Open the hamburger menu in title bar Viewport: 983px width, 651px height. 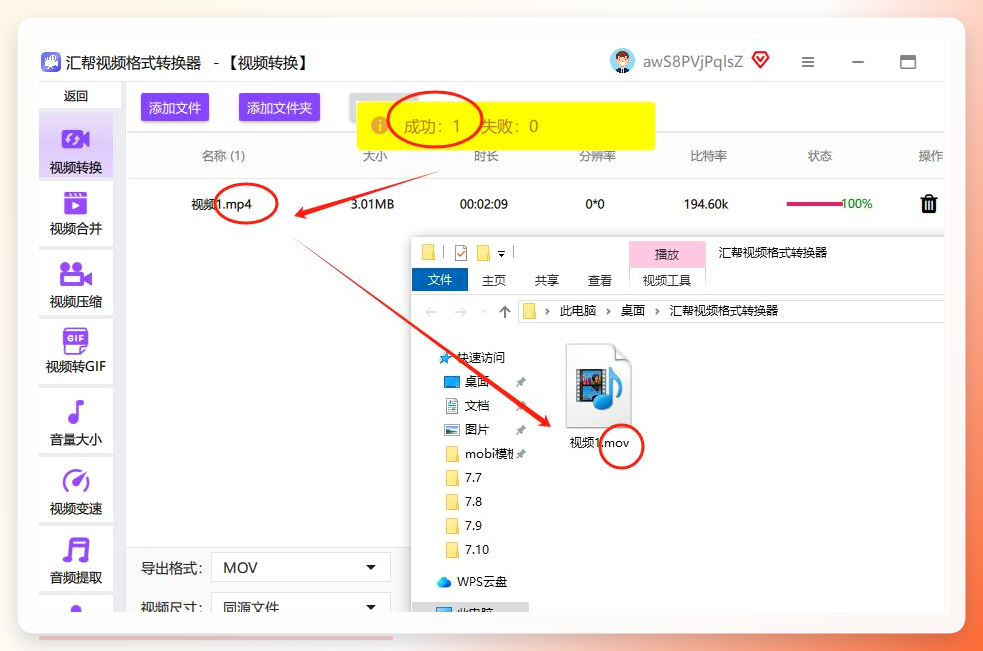[x=808, y=61]
